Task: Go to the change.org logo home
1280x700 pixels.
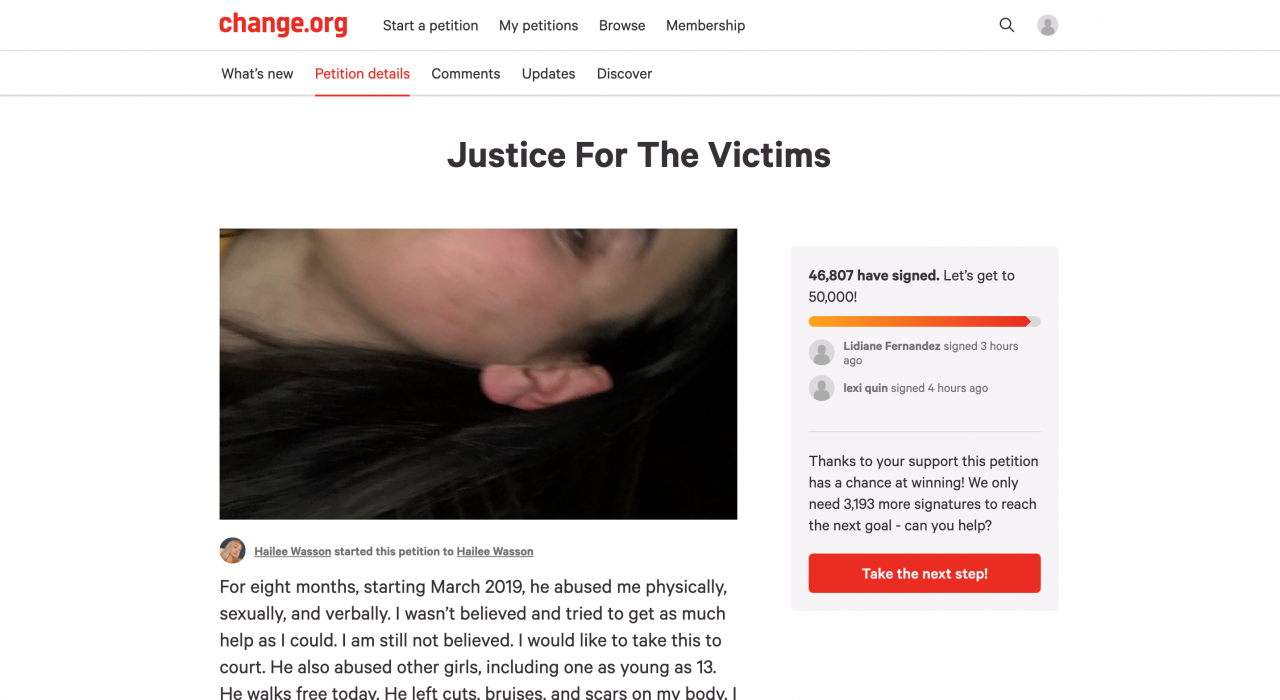Action: [283, 24]
